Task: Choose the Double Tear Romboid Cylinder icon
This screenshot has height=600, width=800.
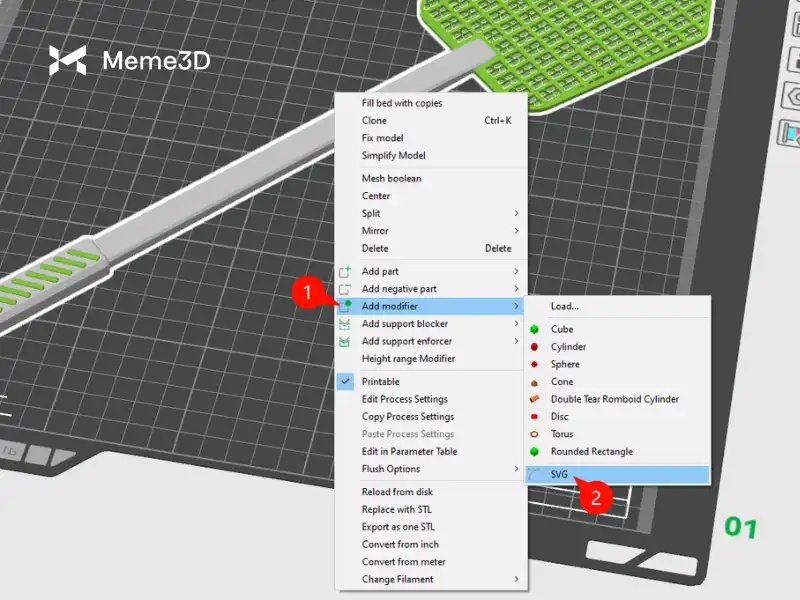Action: point(535,399)
